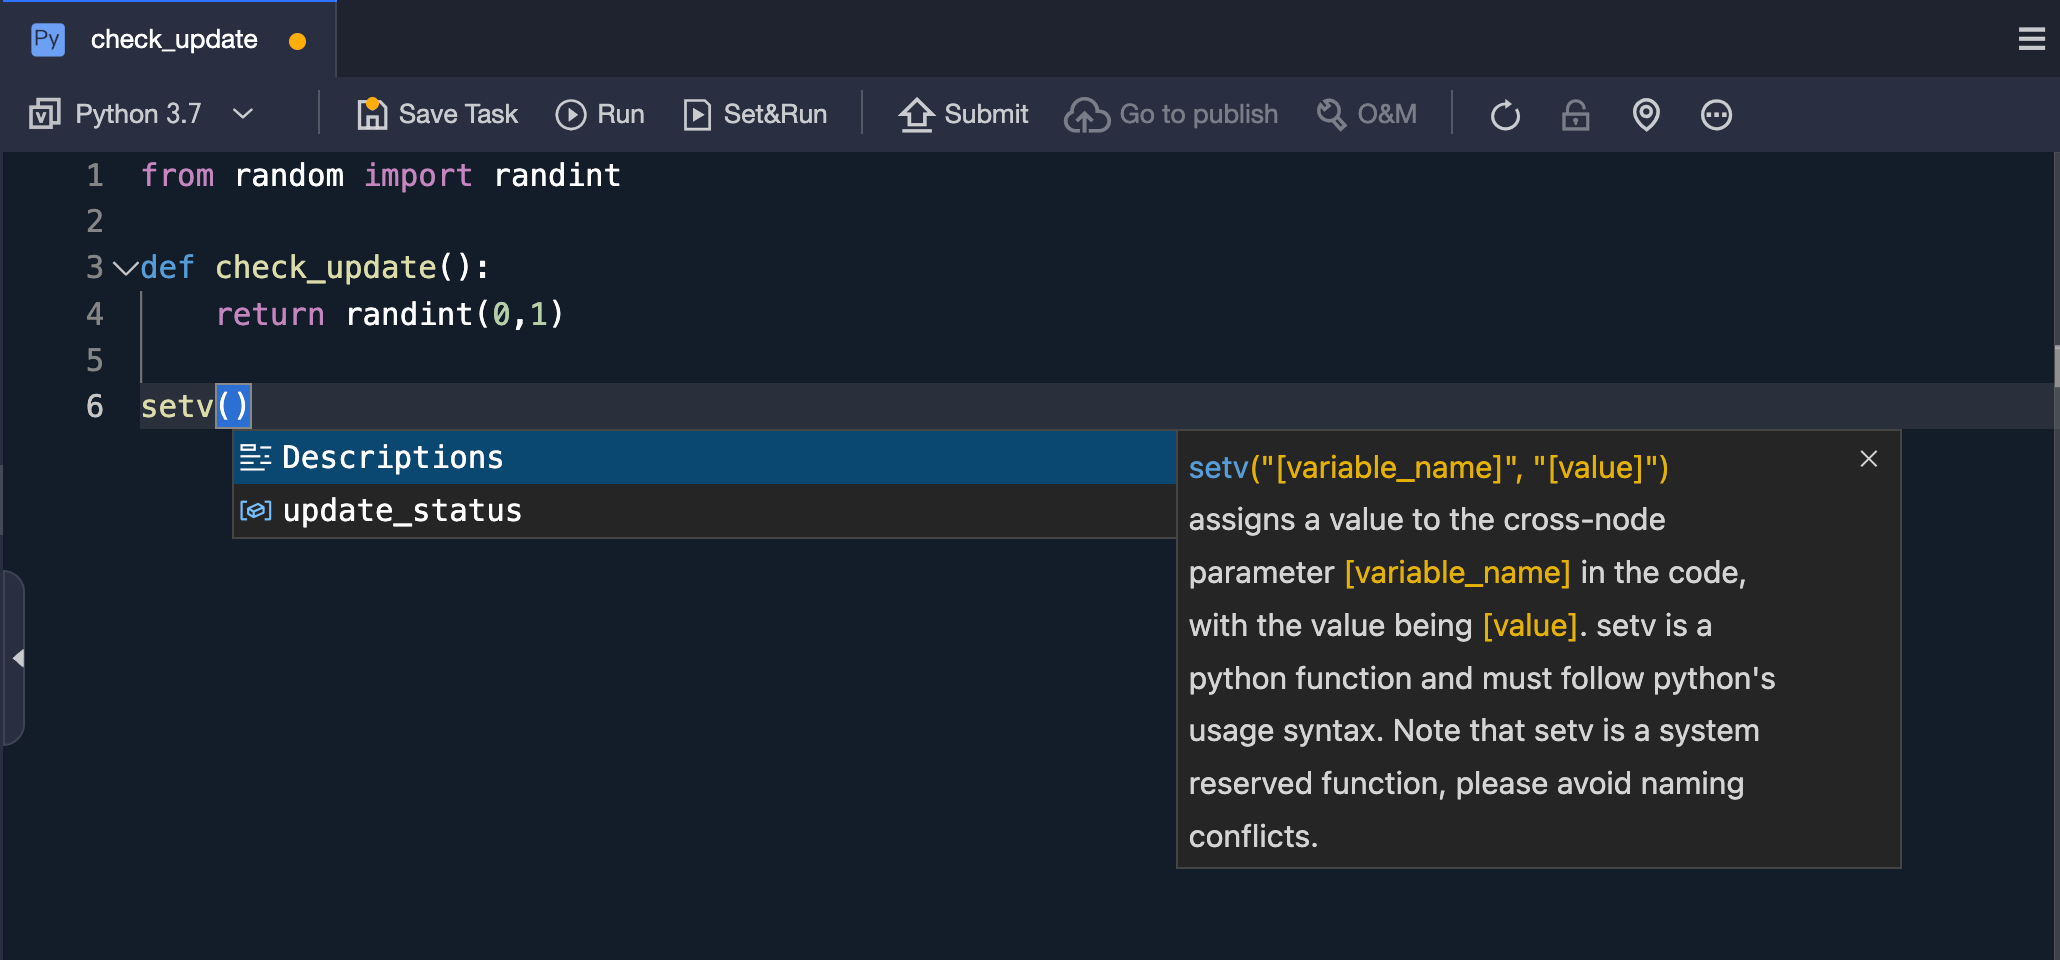The height and width of the screenshot is (960, 2060).
Task: Close the setv description popup
Action: [x=1868, y=459]
